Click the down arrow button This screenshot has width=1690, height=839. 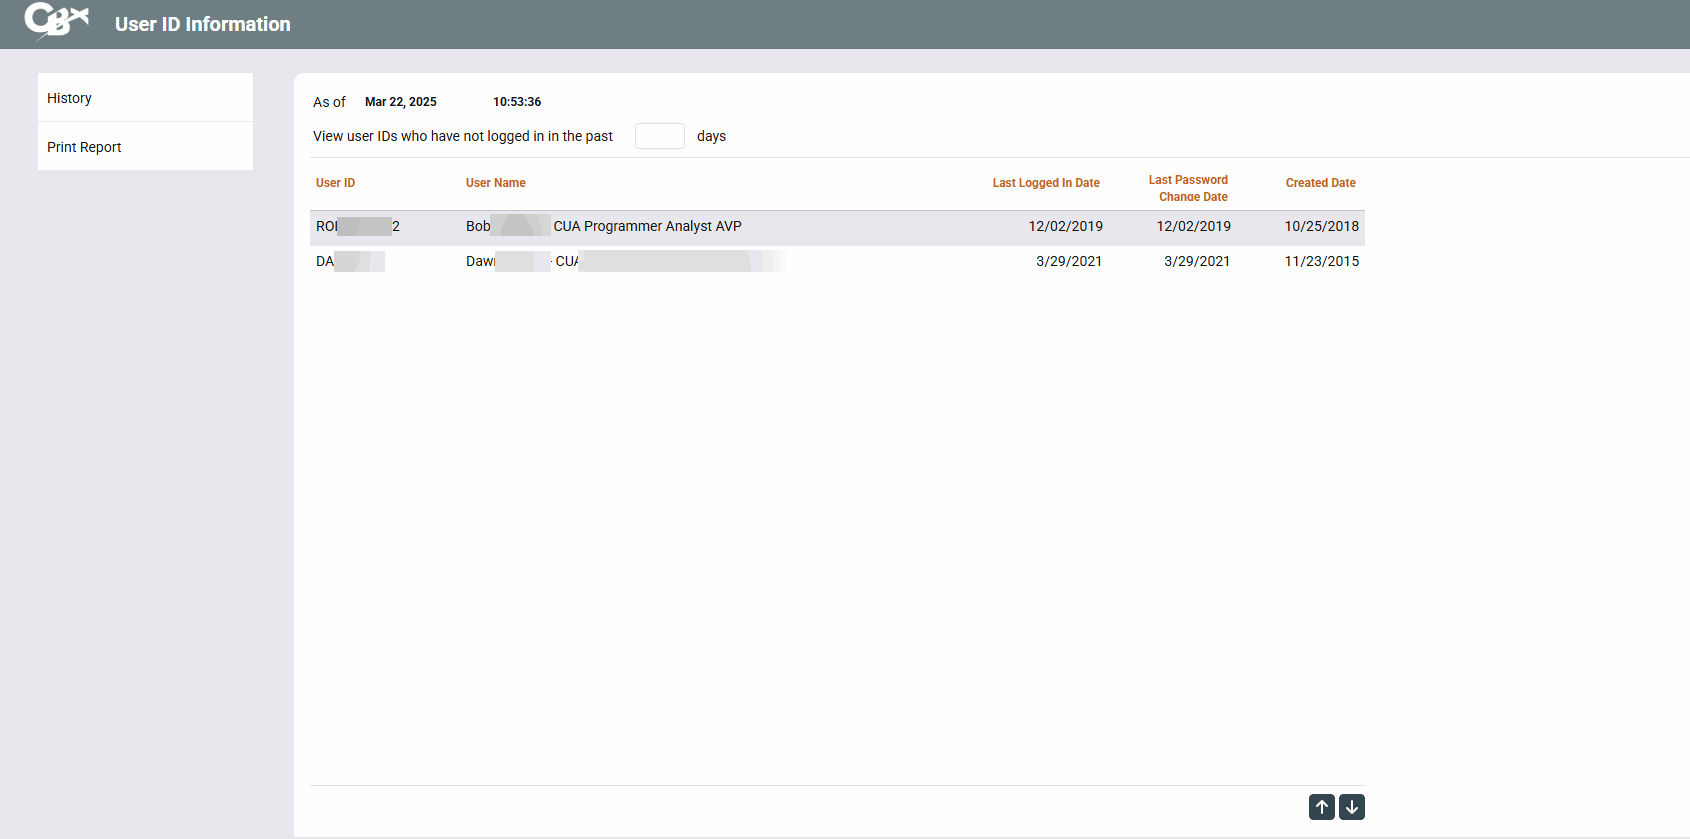coord(1351,807)
